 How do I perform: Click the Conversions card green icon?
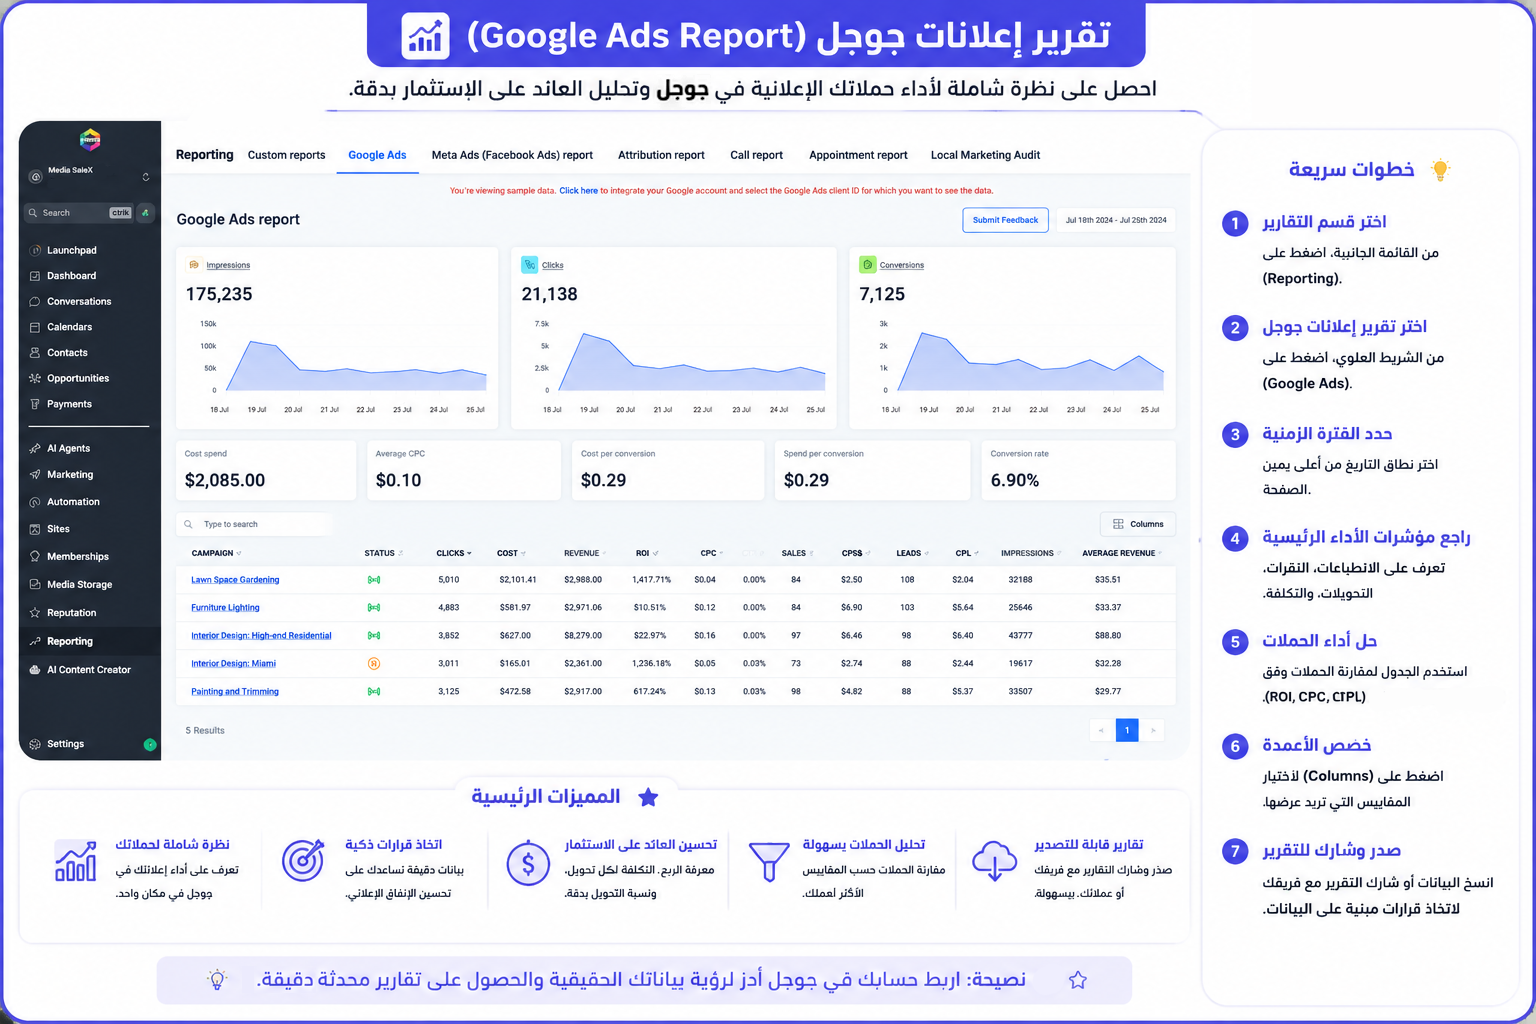pyautogui.click(x=868, y=264)
